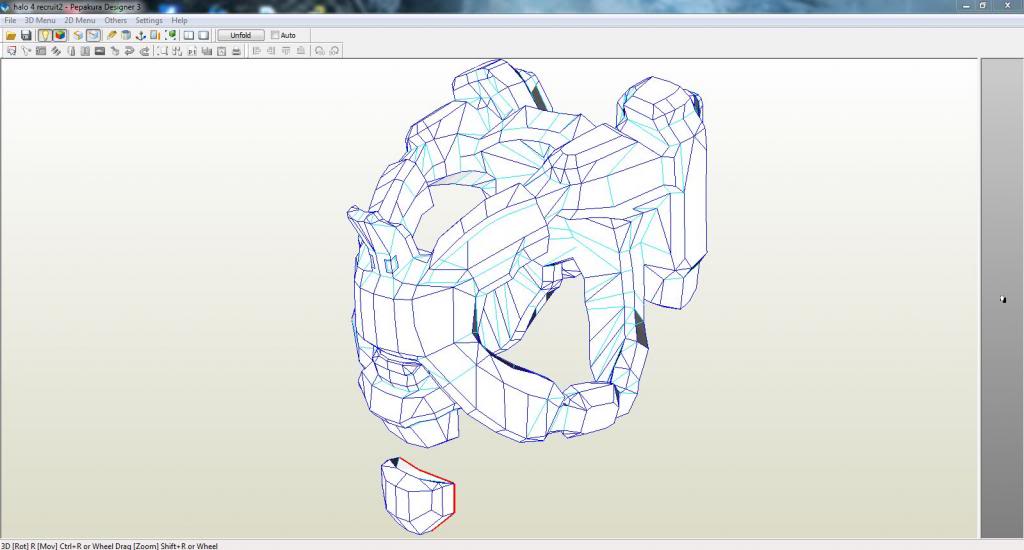Open the Help menu
Screen dimensions: 1024x550
[179, 20]
